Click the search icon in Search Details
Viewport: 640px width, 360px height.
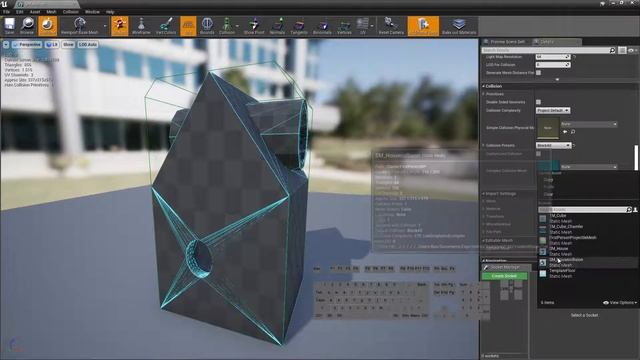(612, 50)
